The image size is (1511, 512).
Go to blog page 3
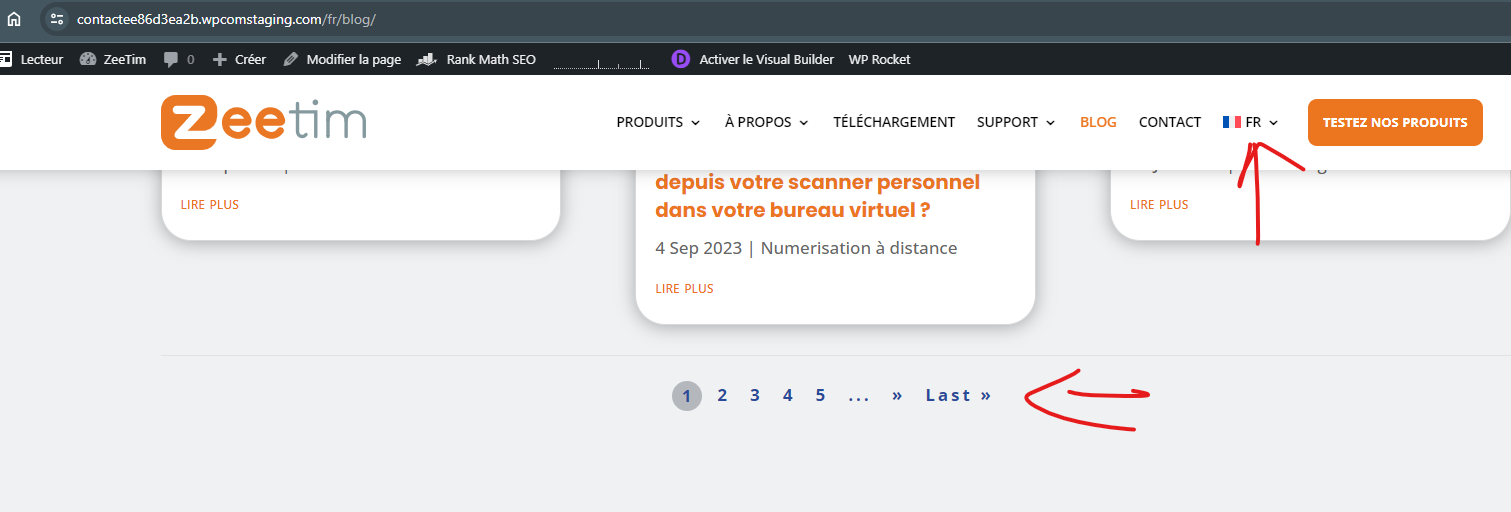pyautogui.click(x=755, y=395)
